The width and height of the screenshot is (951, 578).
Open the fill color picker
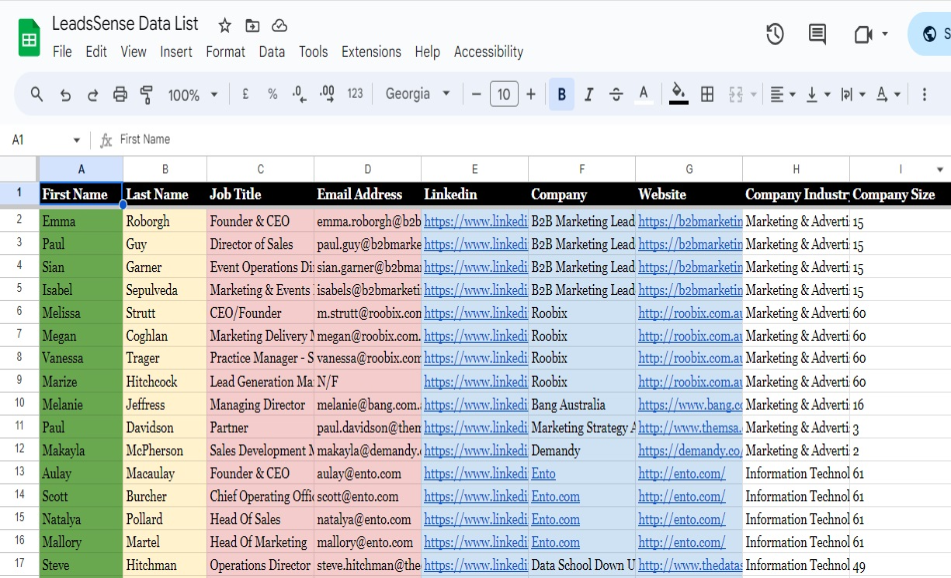(x=677, y=93)
